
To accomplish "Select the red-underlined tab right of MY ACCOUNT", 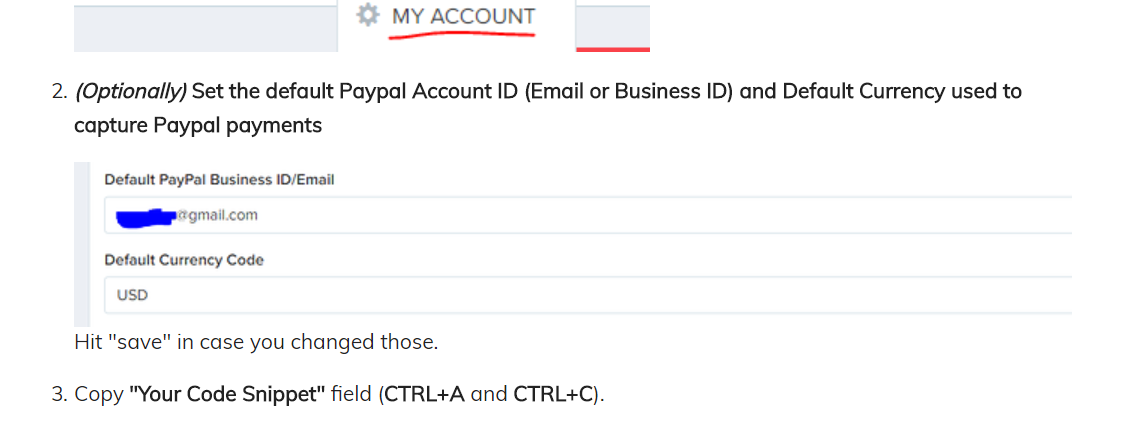I will click(x=612, y=26).
